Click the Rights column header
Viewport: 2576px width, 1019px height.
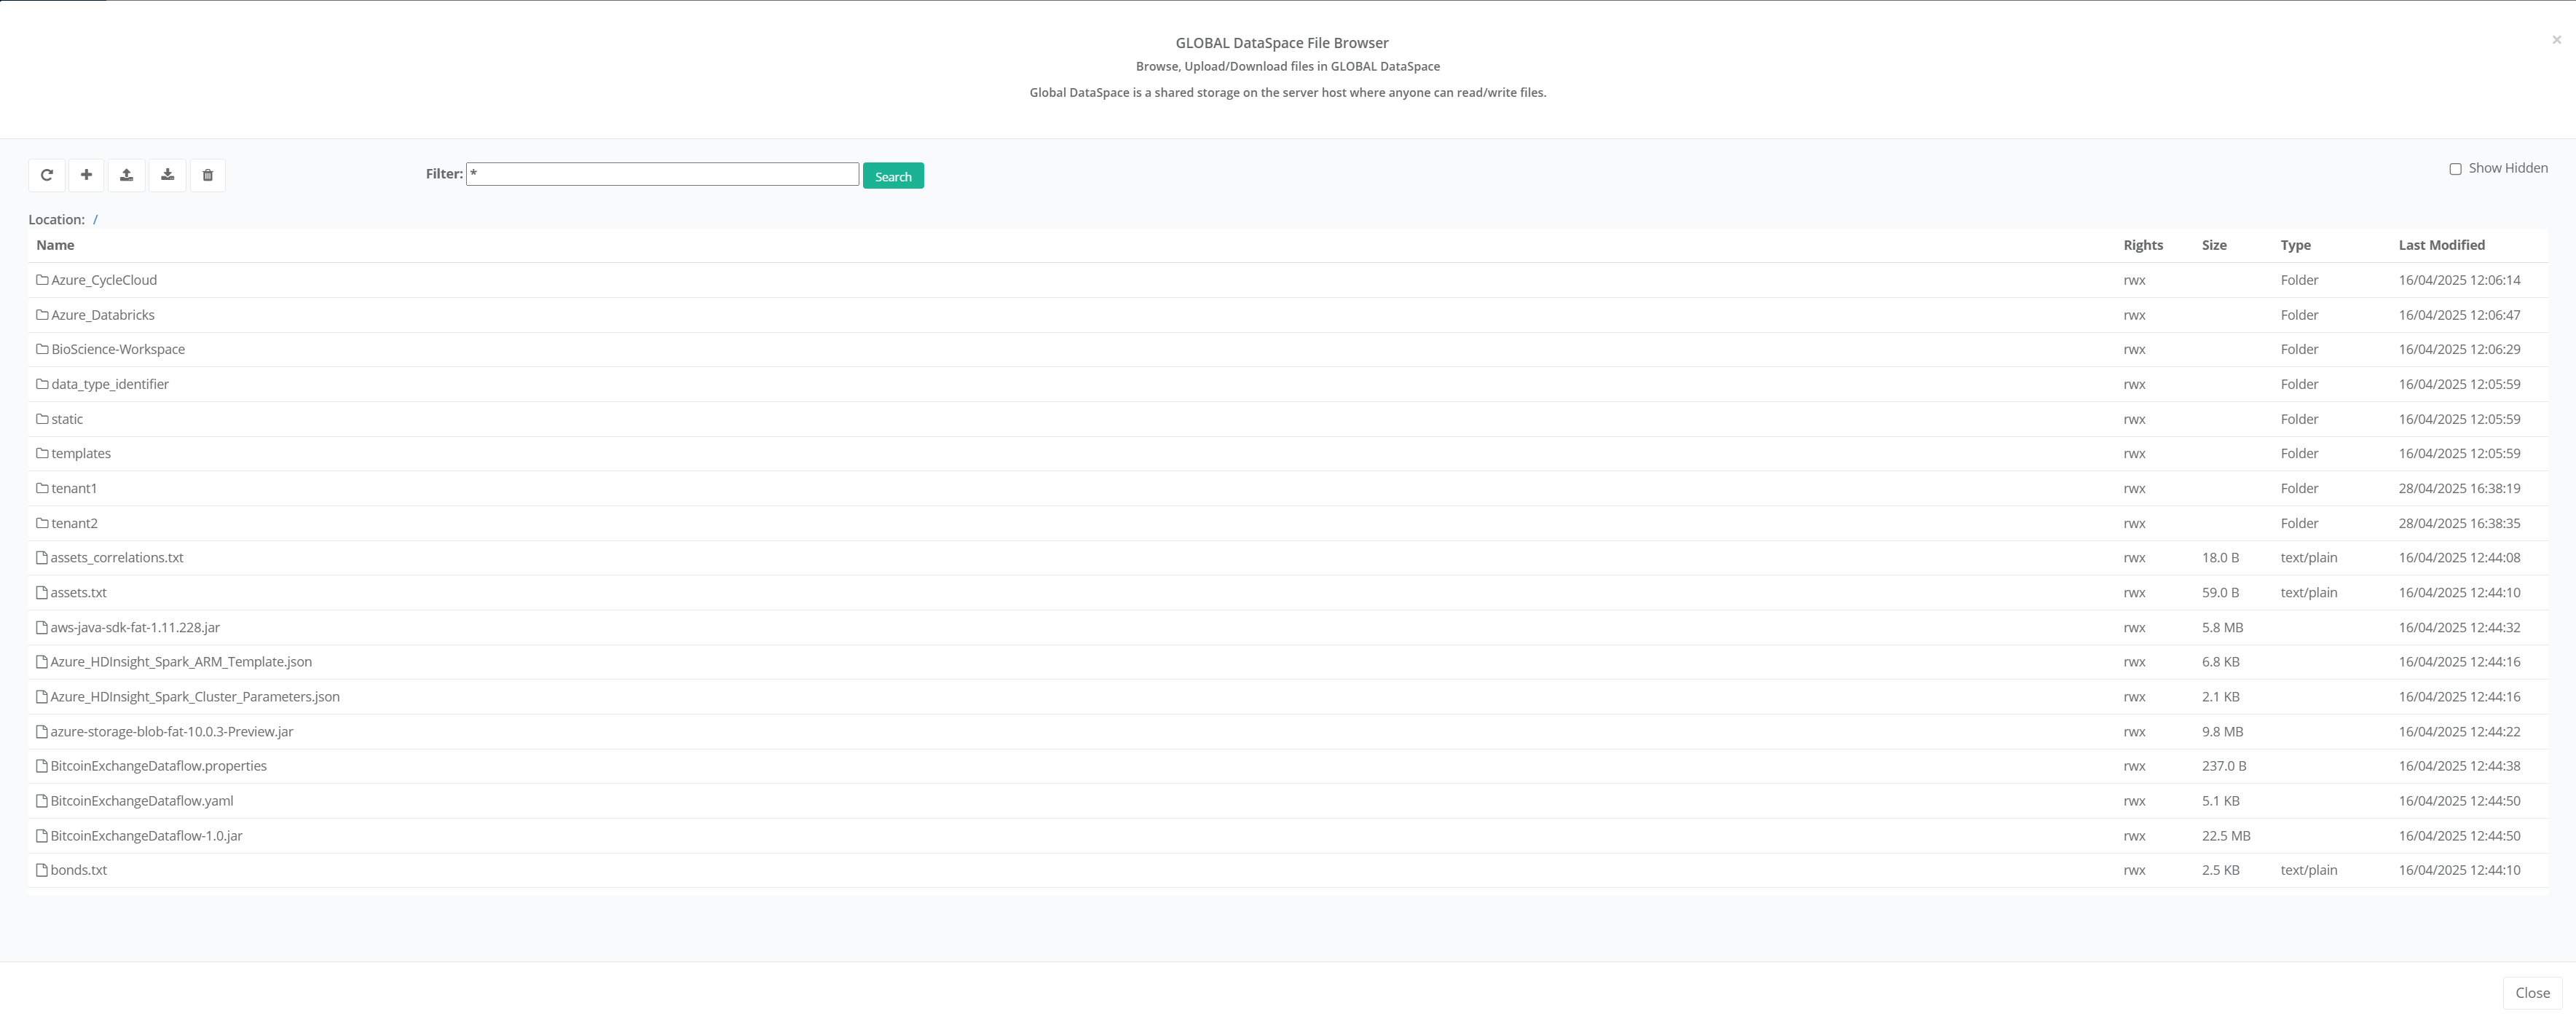tap(2143, 245)
